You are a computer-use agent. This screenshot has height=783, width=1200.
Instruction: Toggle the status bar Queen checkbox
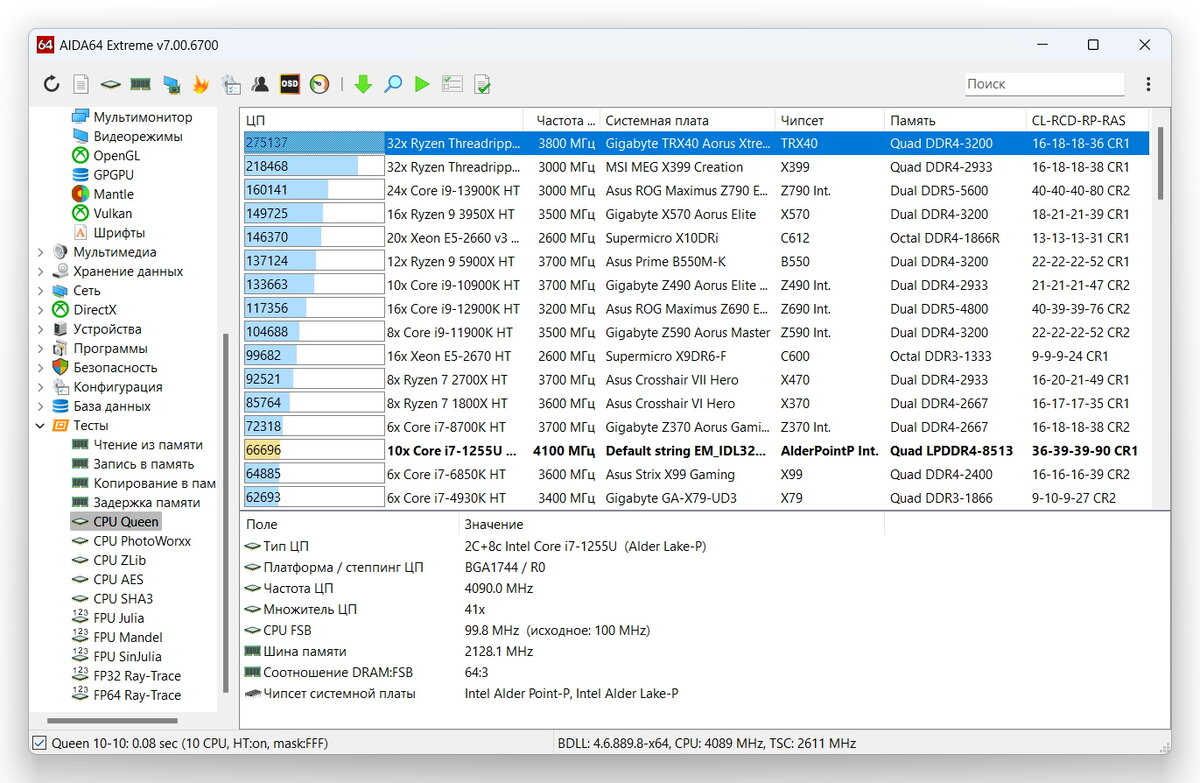click(x=40, y=743)
